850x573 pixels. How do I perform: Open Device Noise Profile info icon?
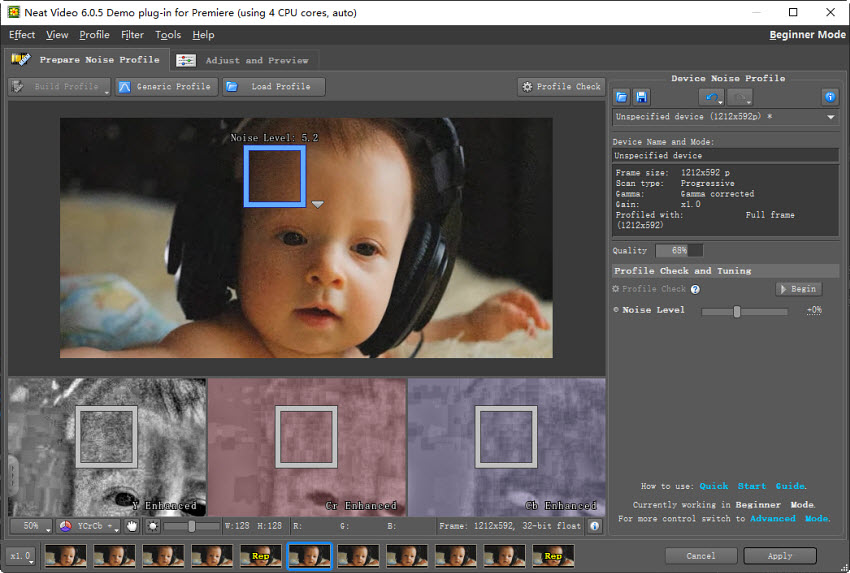point(830,98)
